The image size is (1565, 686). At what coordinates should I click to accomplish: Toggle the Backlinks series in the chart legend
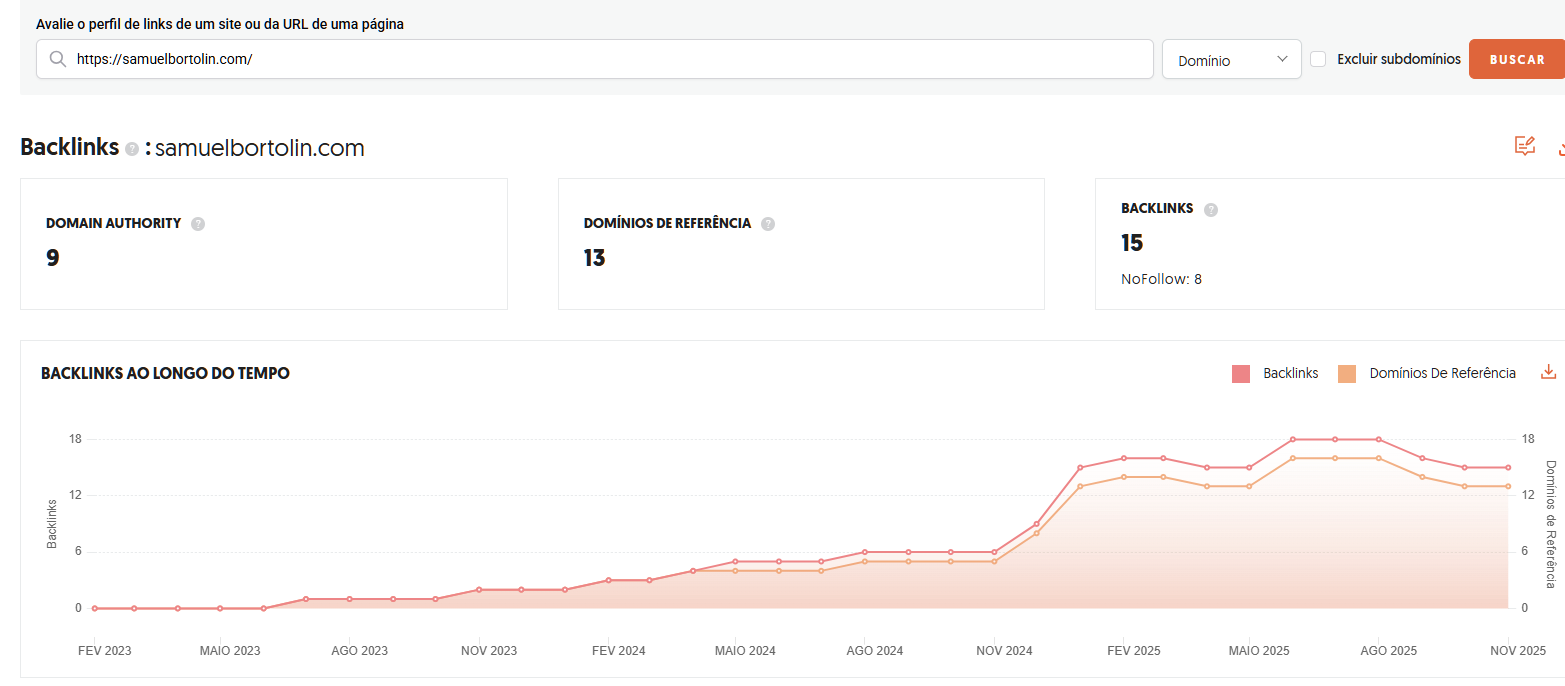(1290, 372)
